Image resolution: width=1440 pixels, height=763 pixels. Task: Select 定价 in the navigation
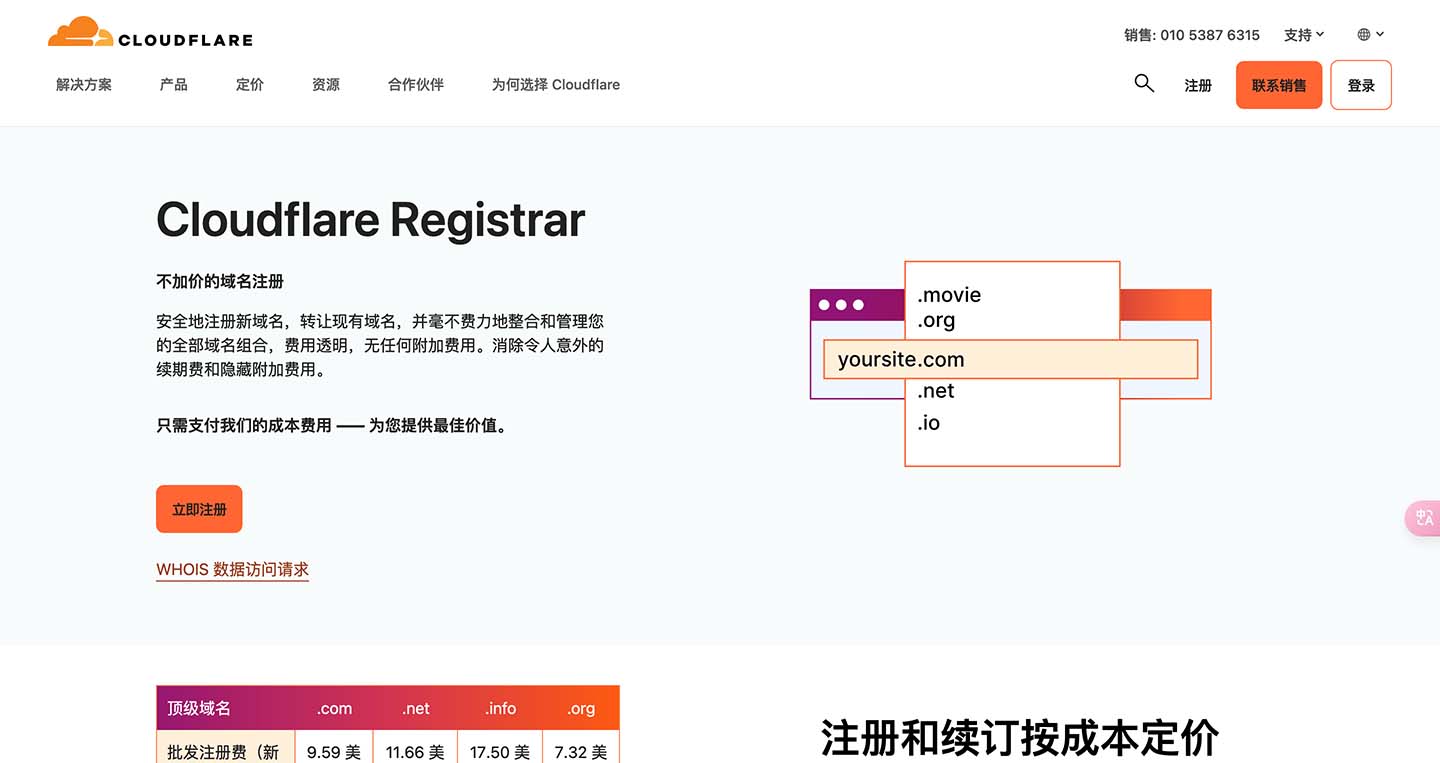click(x=250, y=85)
